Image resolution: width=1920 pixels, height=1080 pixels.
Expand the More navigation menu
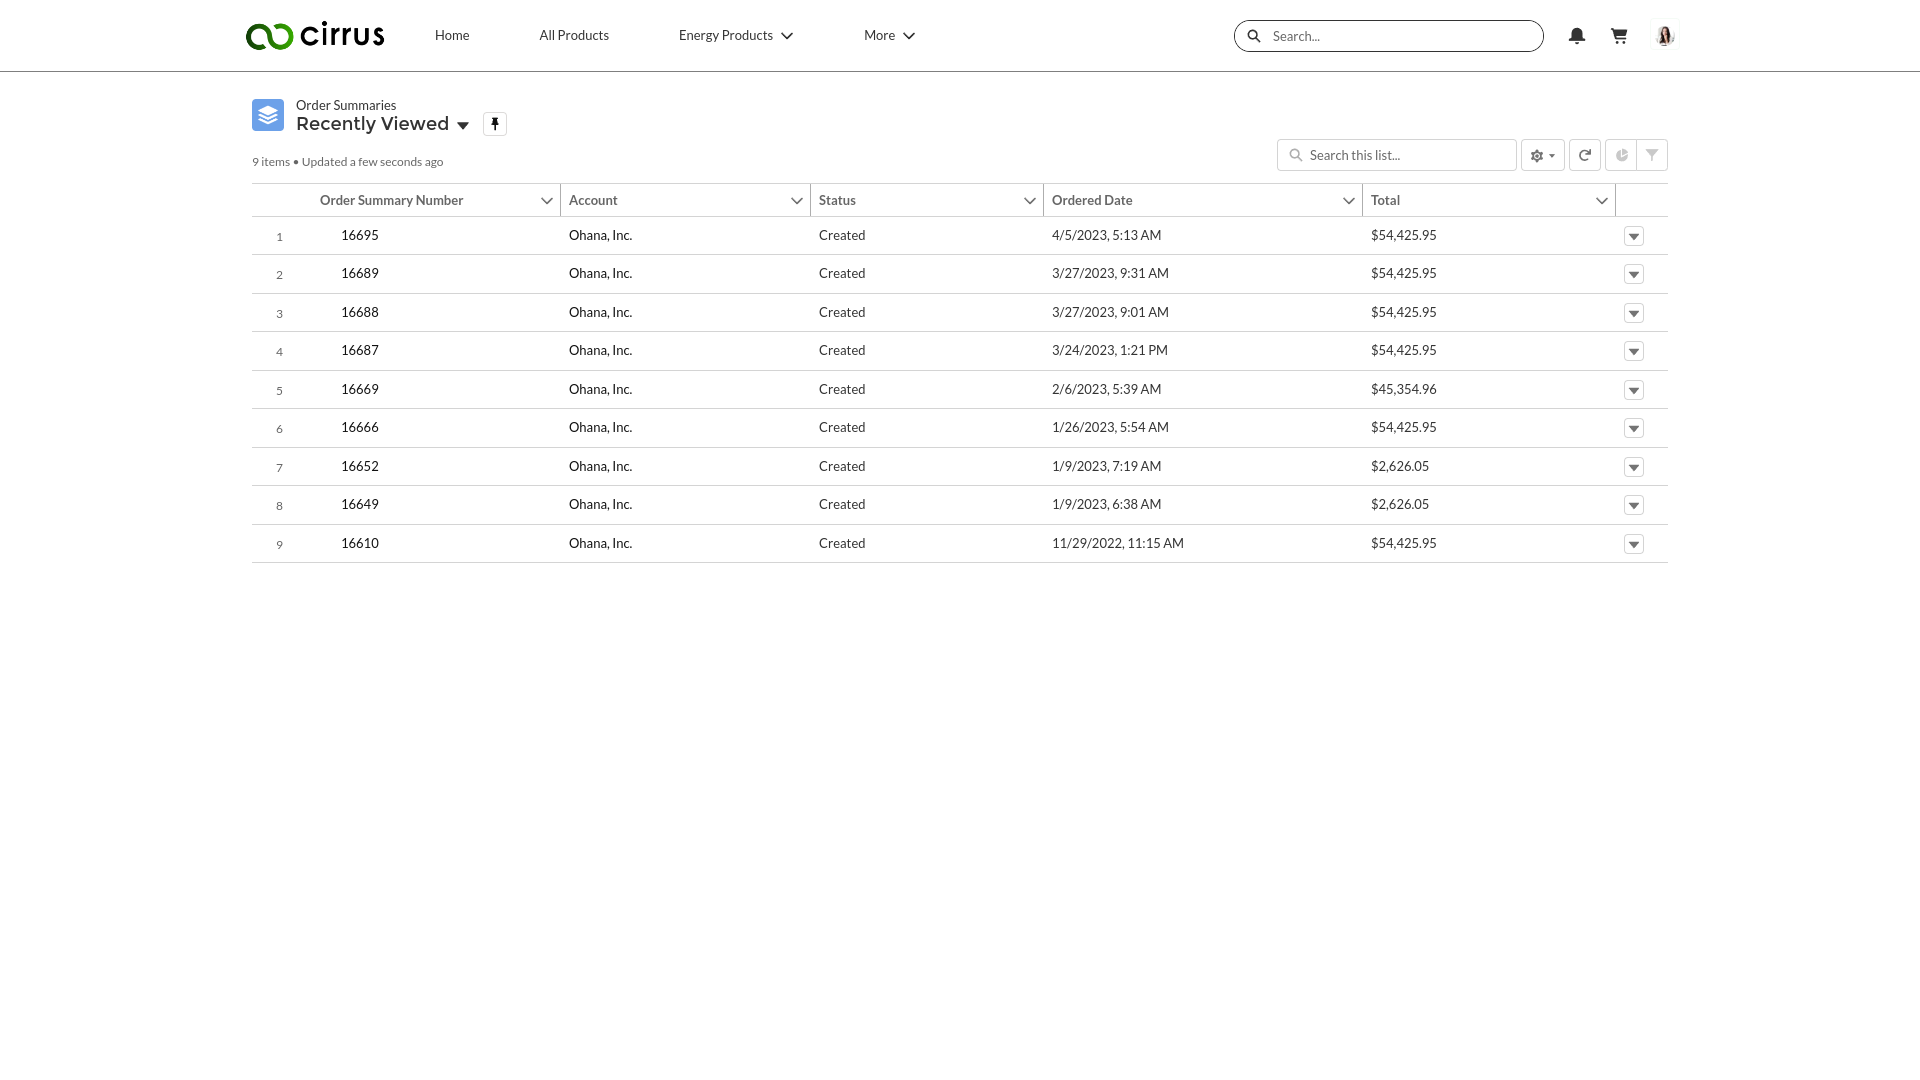pyautogui.click(x=889, y=35)
